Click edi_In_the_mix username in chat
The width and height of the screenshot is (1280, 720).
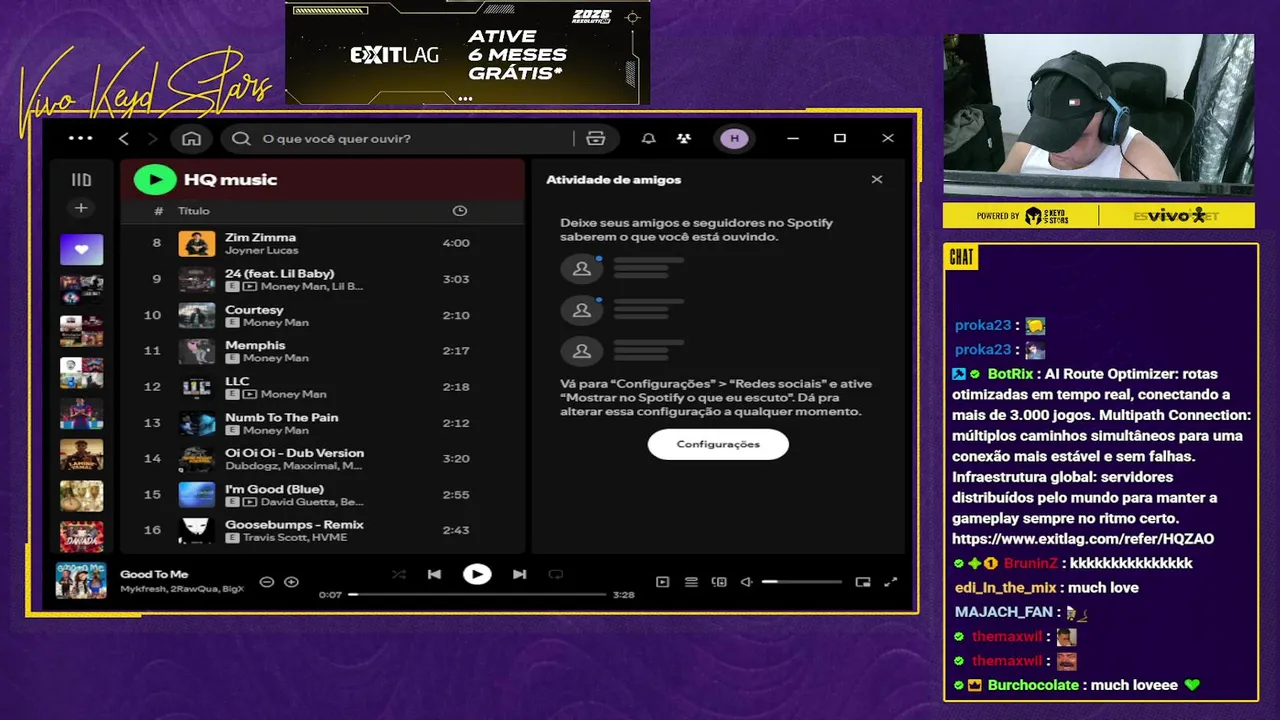[1005, 588]
